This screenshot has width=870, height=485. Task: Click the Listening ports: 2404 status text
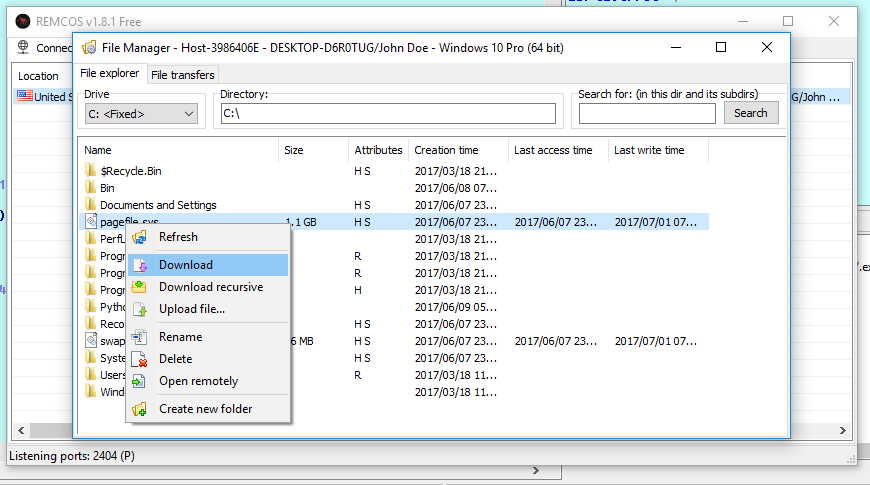72,456
